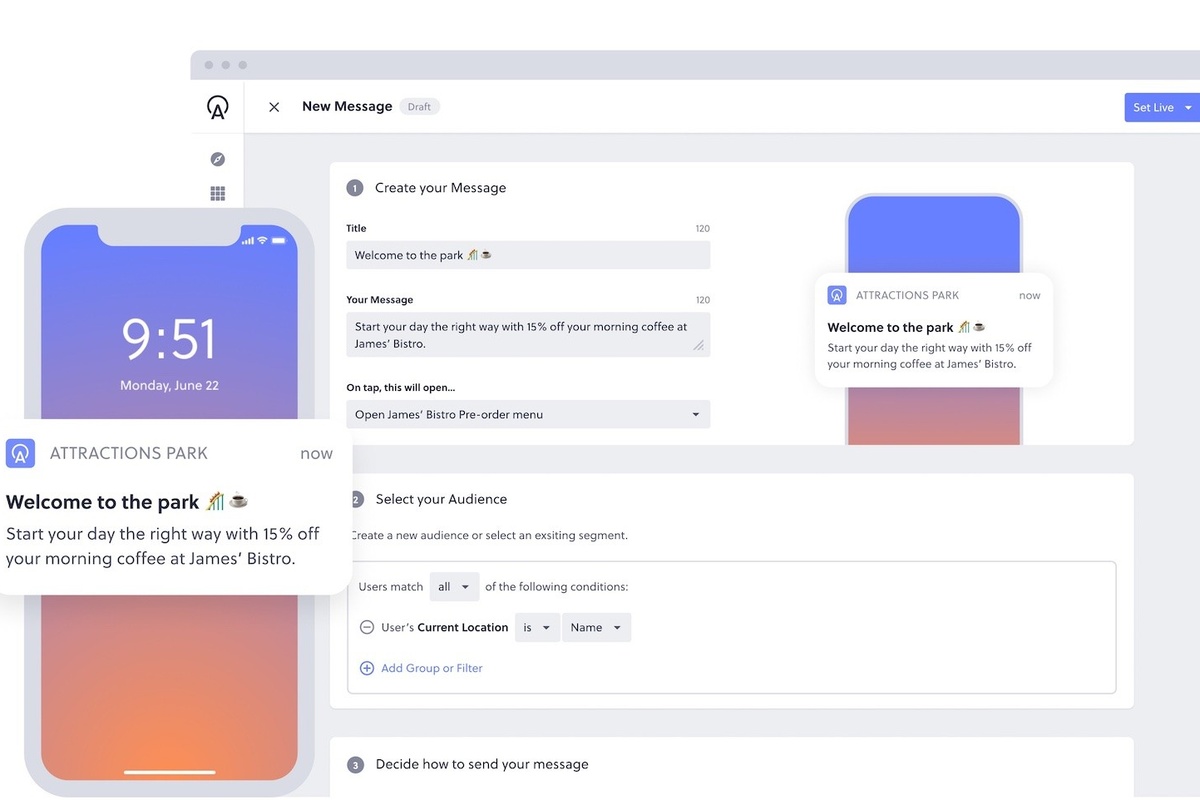Expand the Set Live dropdown arrow
Image resolution: width=1200 pixels, height=800 pixels.
pos(1188,108)
